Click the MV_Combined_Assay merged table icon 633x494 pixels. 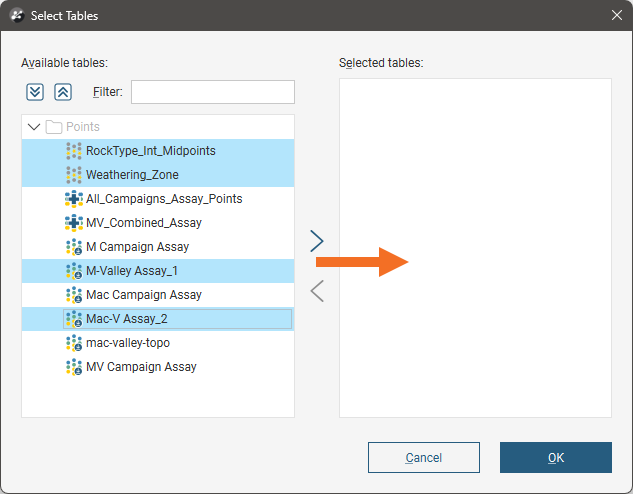[74, 223]
